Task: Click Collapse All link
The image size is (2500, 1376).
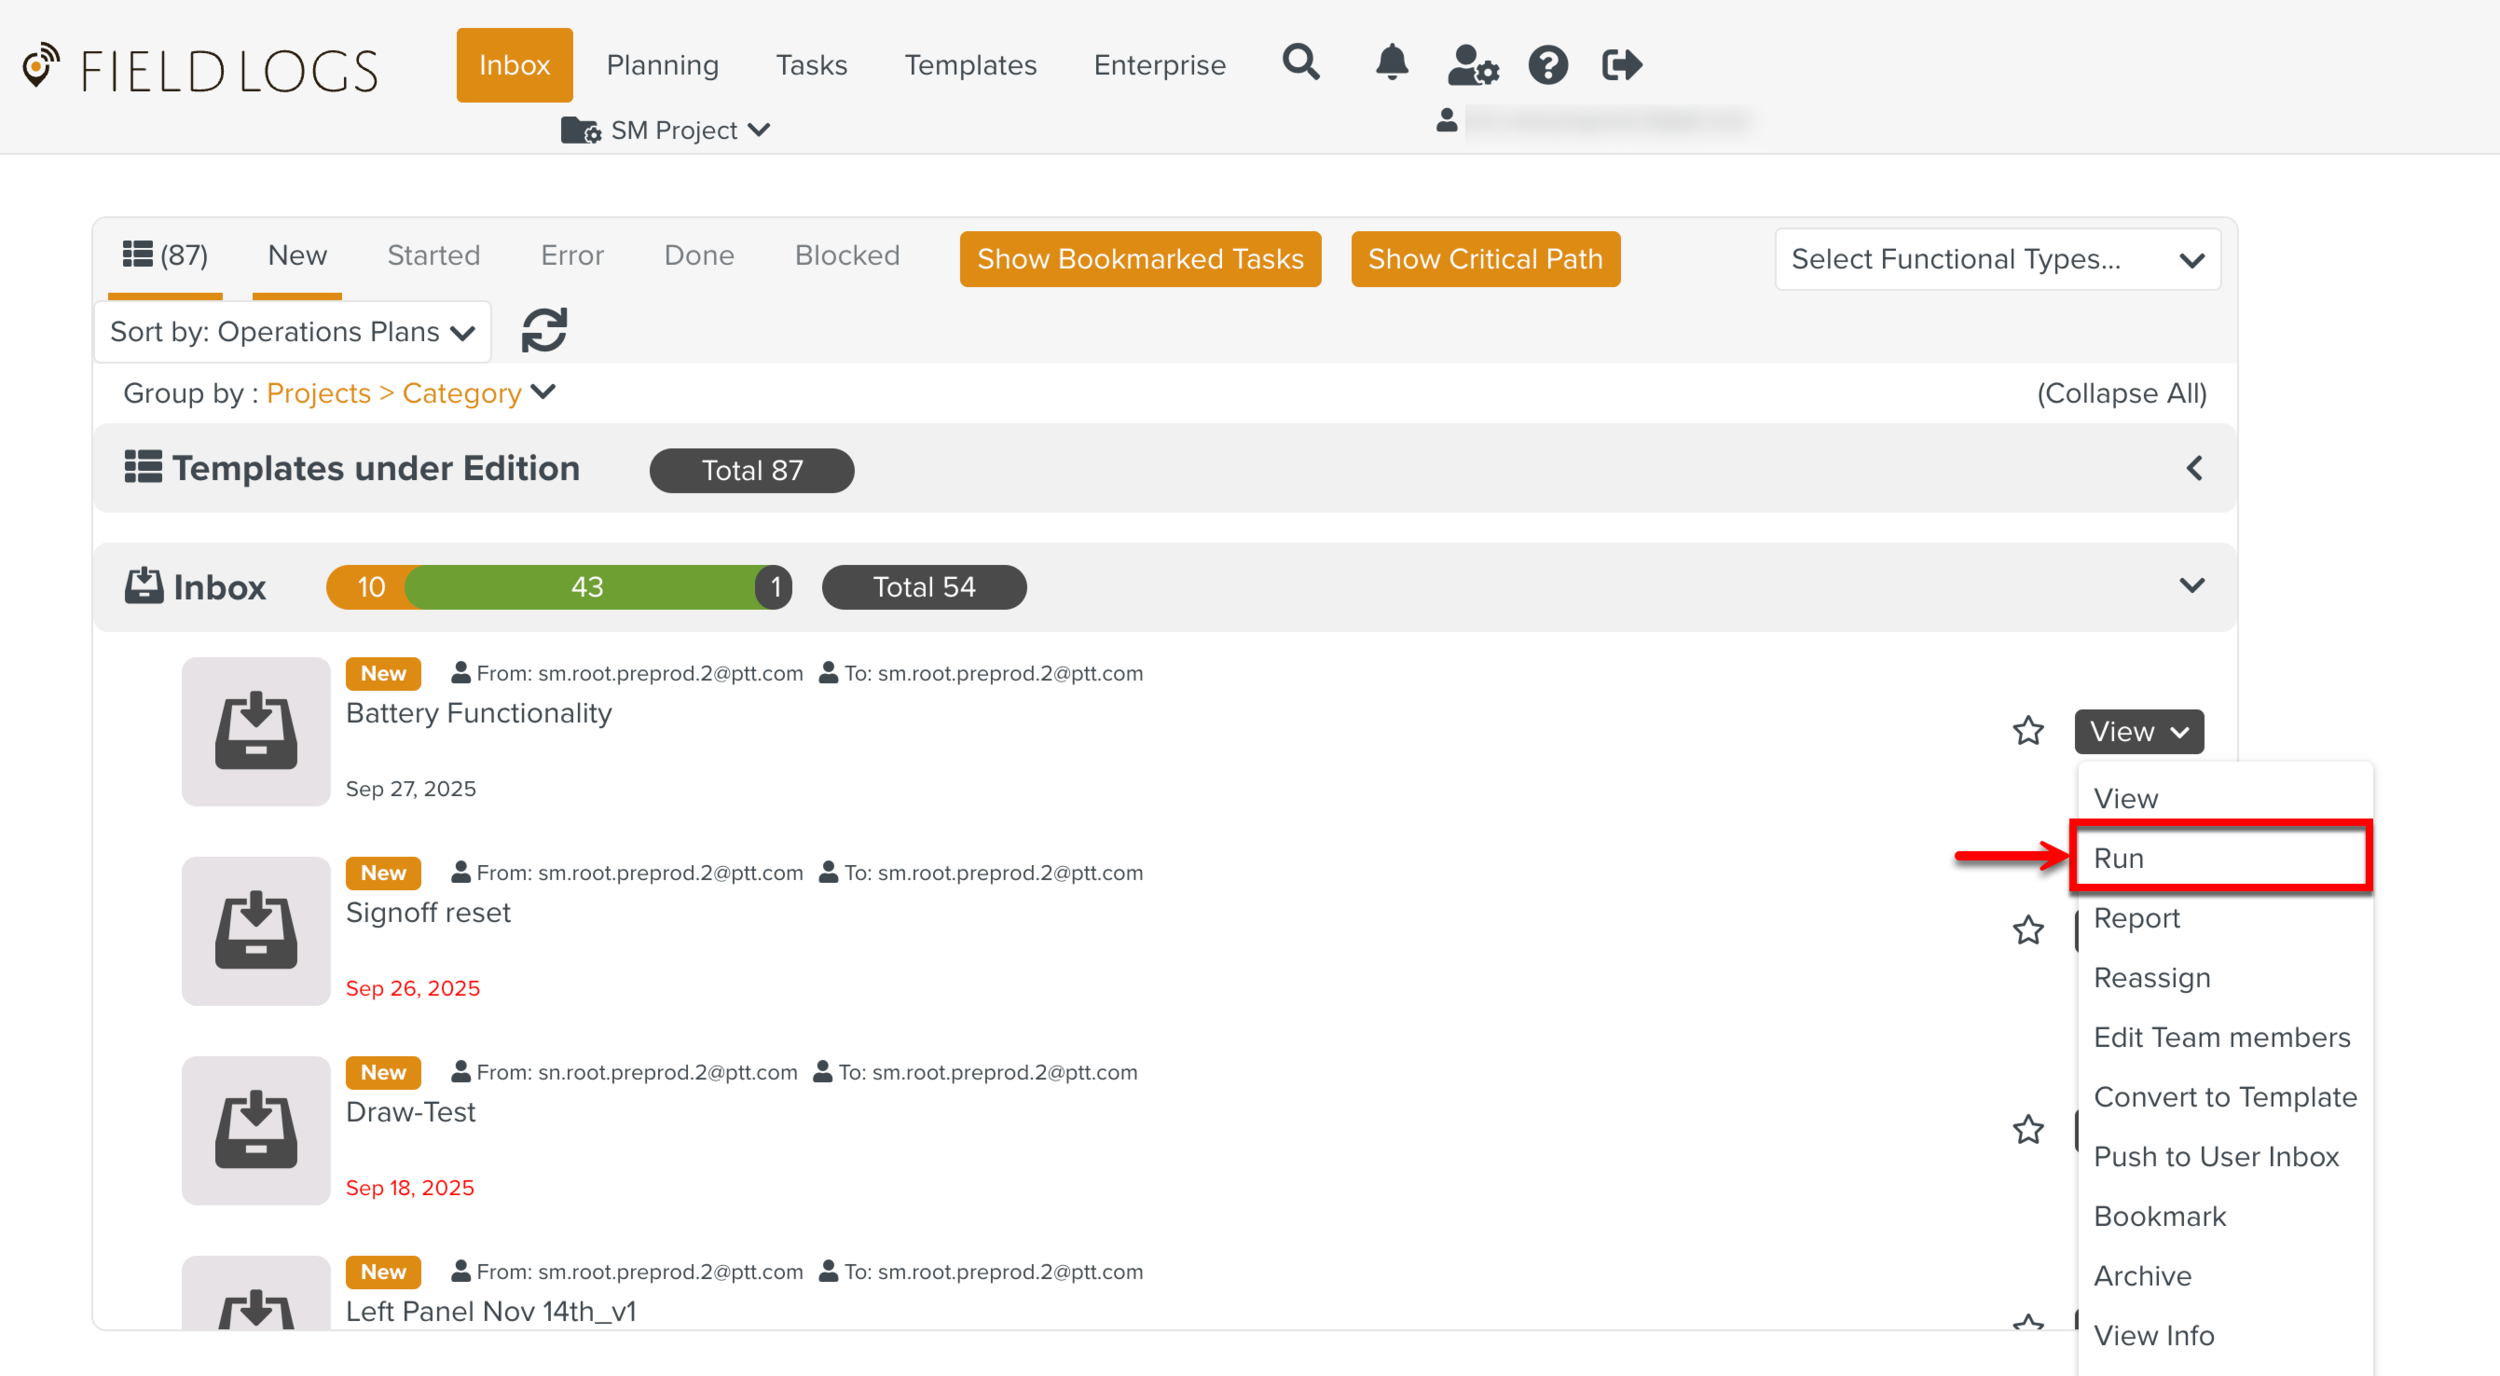Action: pos(2121,394)
